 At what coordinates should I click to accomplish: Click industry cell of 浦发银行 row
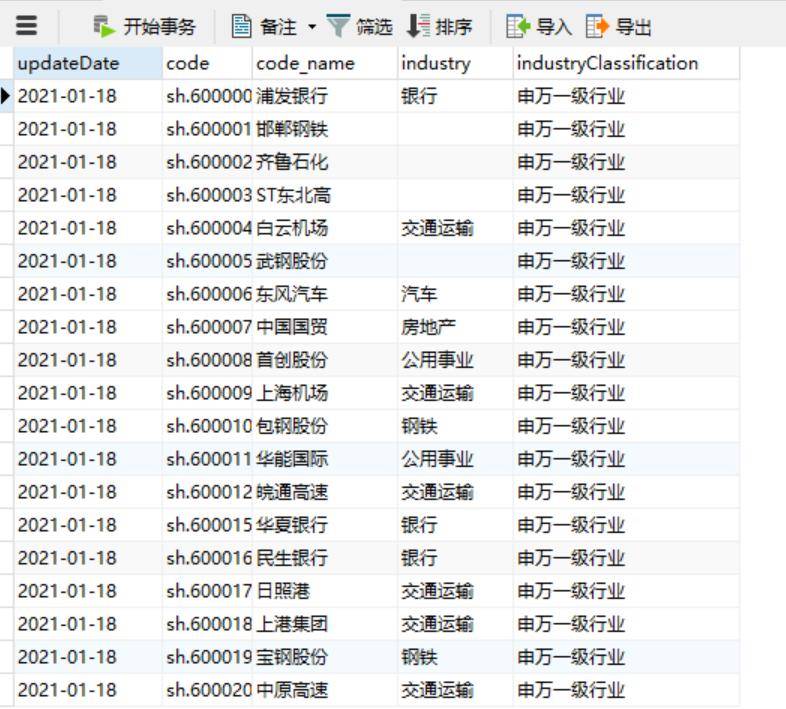455,96
